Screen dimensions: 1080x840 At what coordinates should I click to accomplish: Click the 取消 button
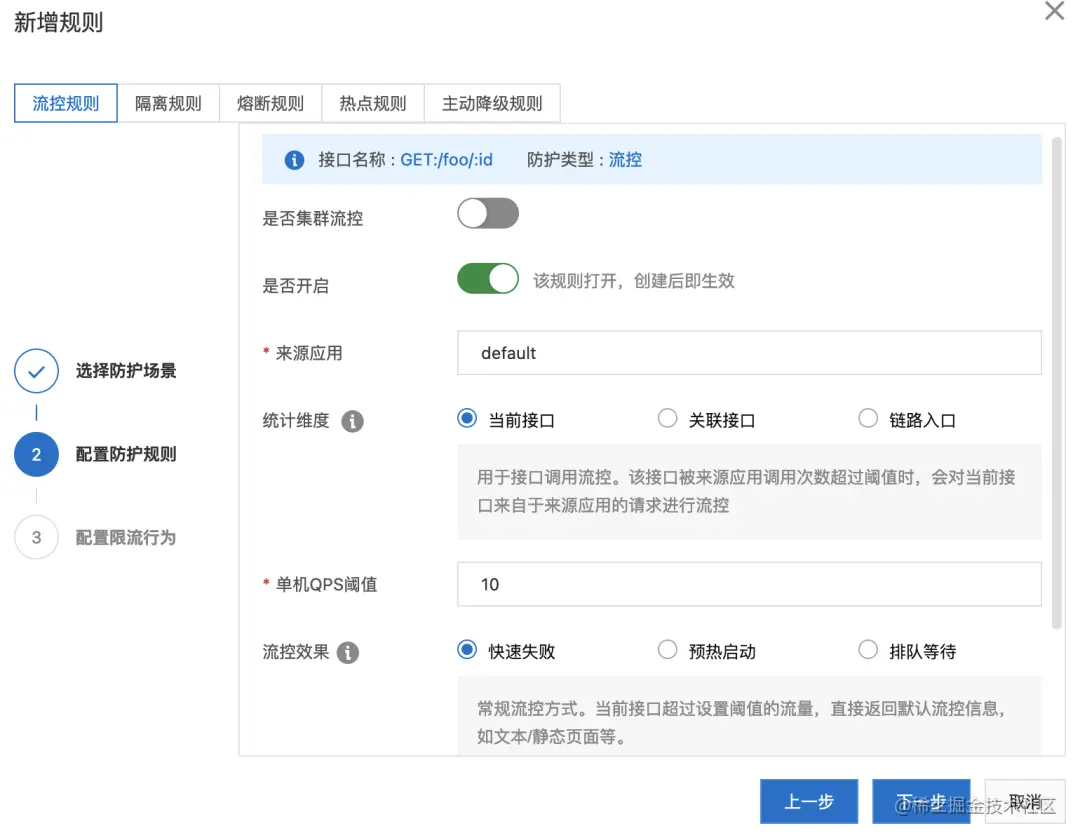[x=1025, y=802]
